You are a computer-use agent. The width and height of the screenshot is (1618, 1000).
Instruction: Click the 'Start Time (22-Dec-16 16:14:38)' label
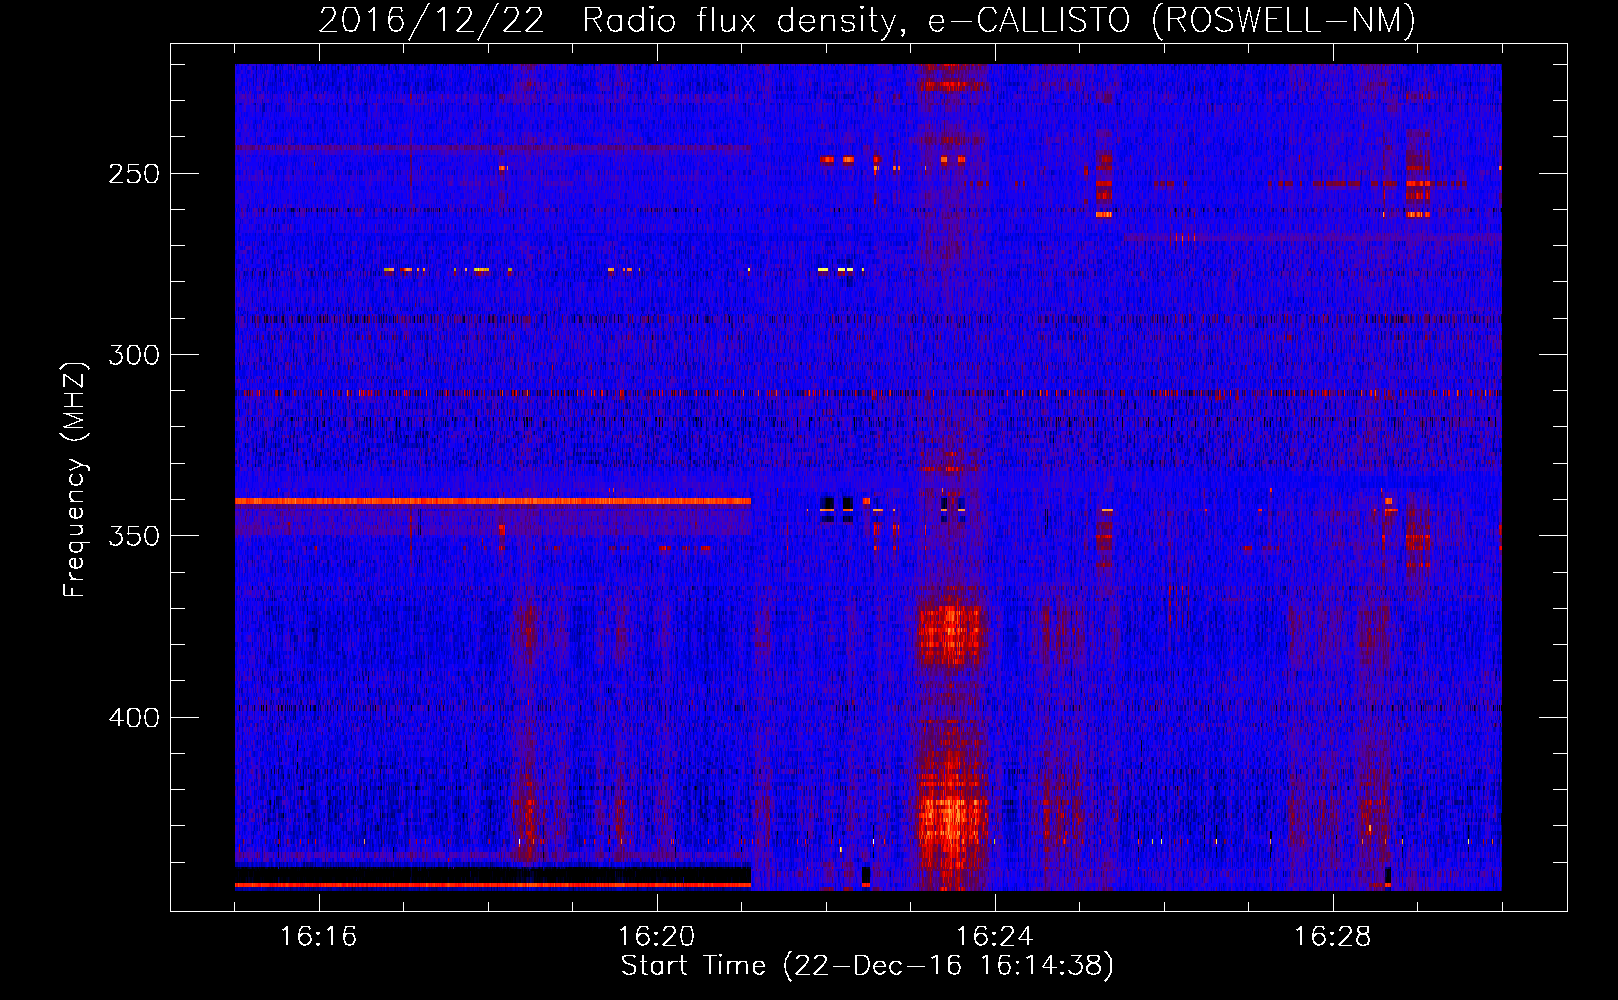[867, 966]
